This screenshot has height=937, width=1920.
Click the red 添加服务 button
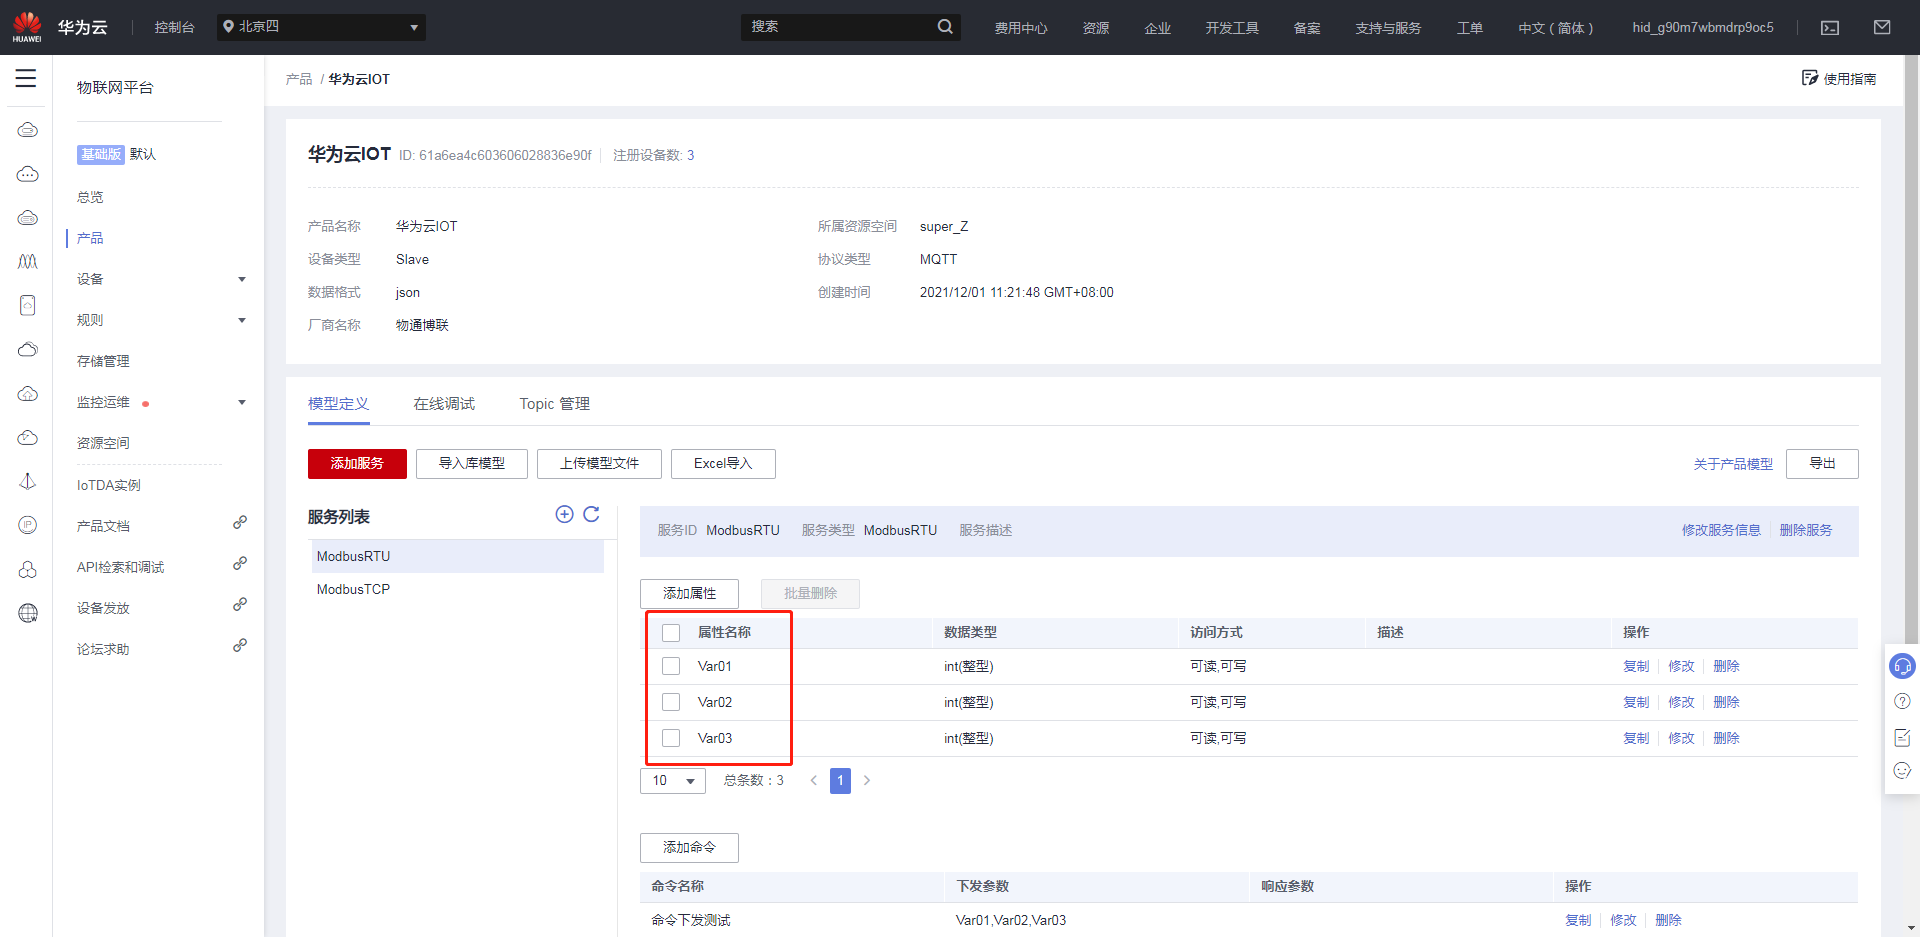click(357, 464)
